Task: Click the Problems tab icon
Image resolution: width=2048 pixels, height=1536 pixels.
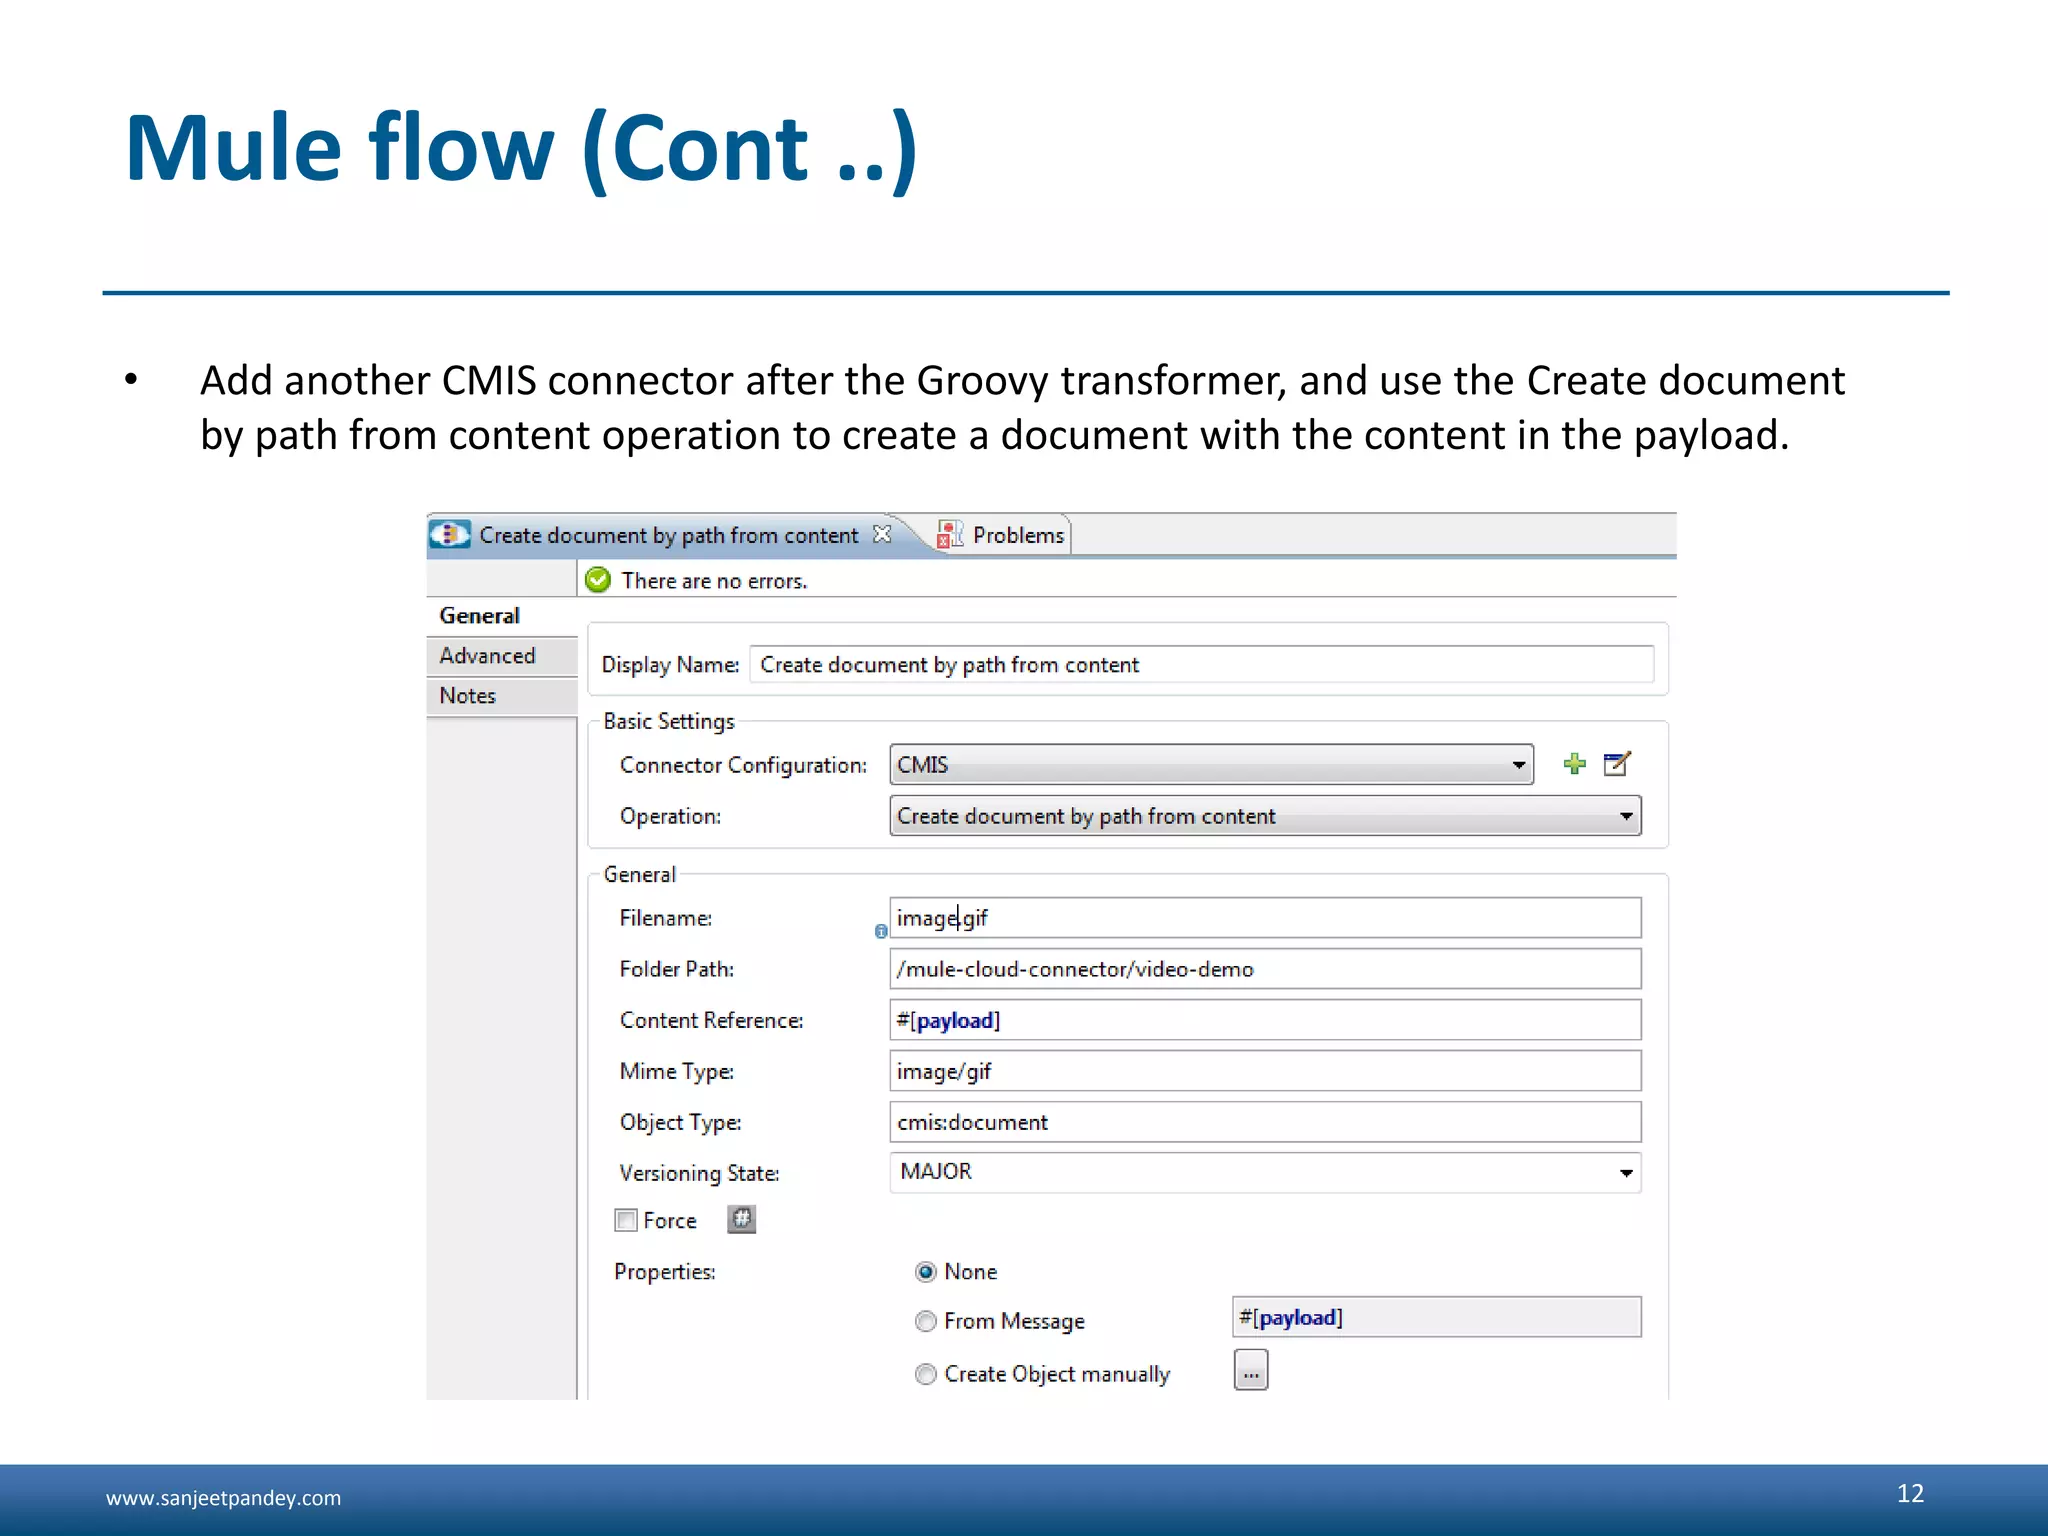Action: pyautogui.click(x=949, y=535)
